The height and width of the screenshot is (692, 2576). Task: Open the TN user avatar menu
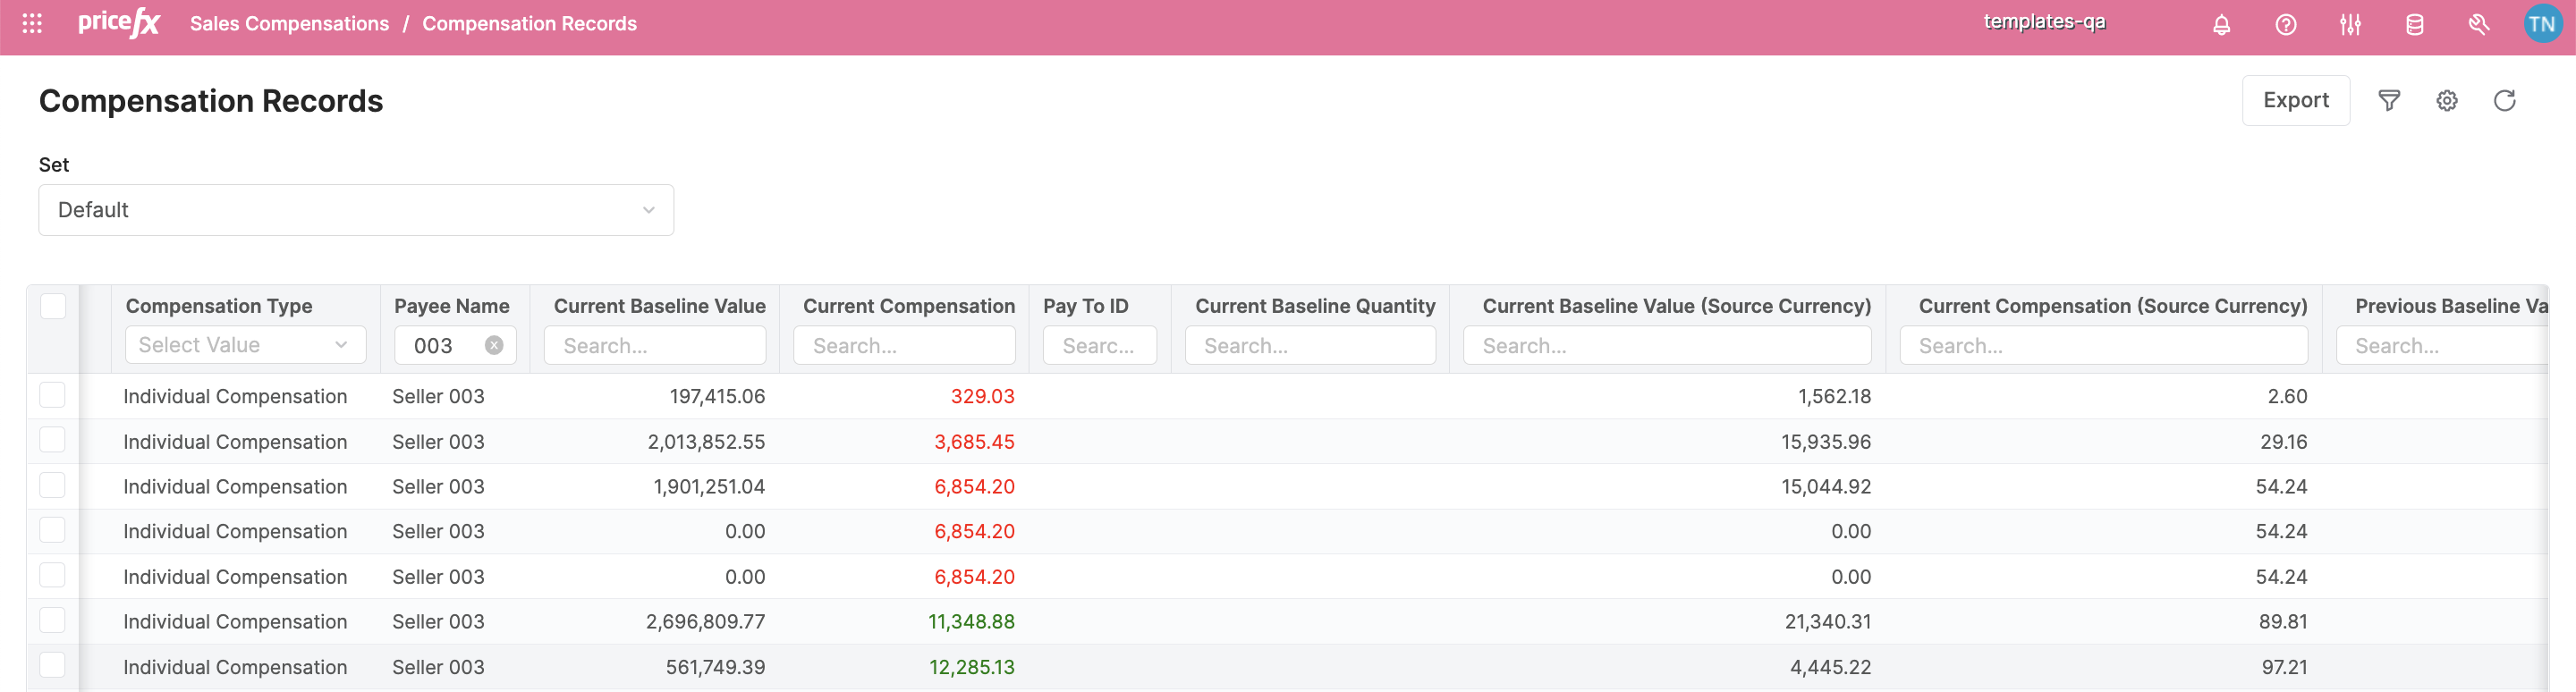tap(2541, 24)
